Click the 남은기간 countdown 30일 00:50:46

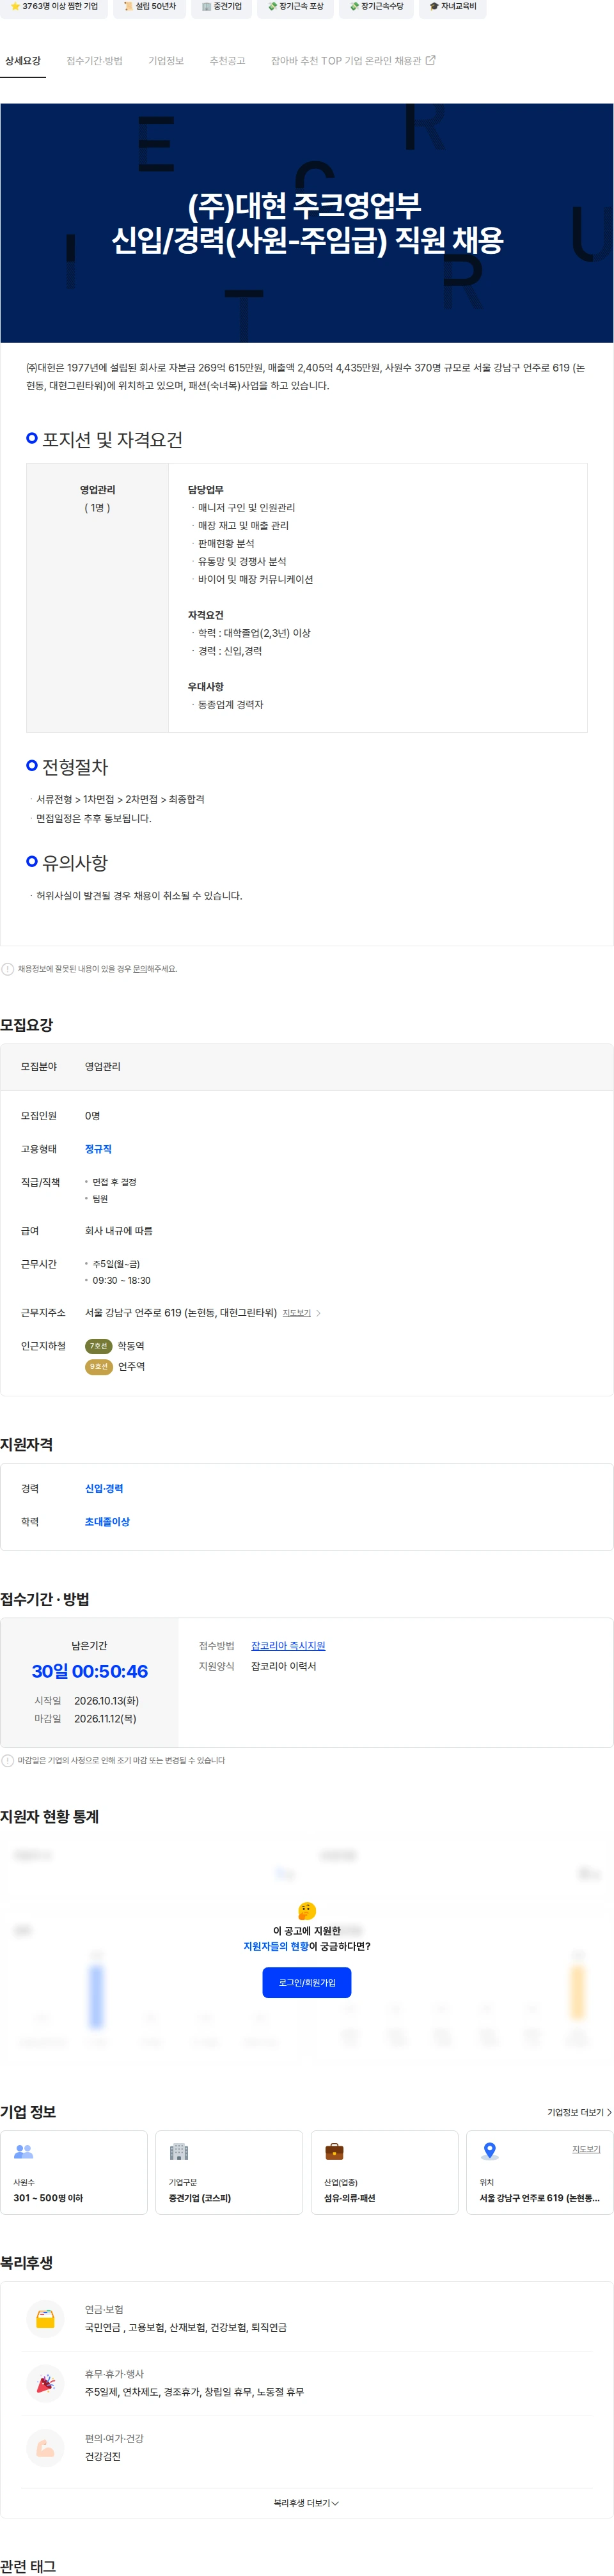89,1671
